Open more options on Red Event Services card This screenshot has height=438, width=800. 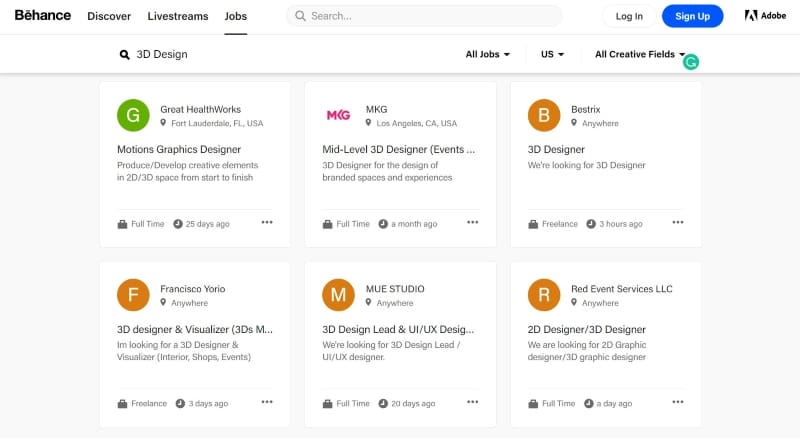click(678, 402)
